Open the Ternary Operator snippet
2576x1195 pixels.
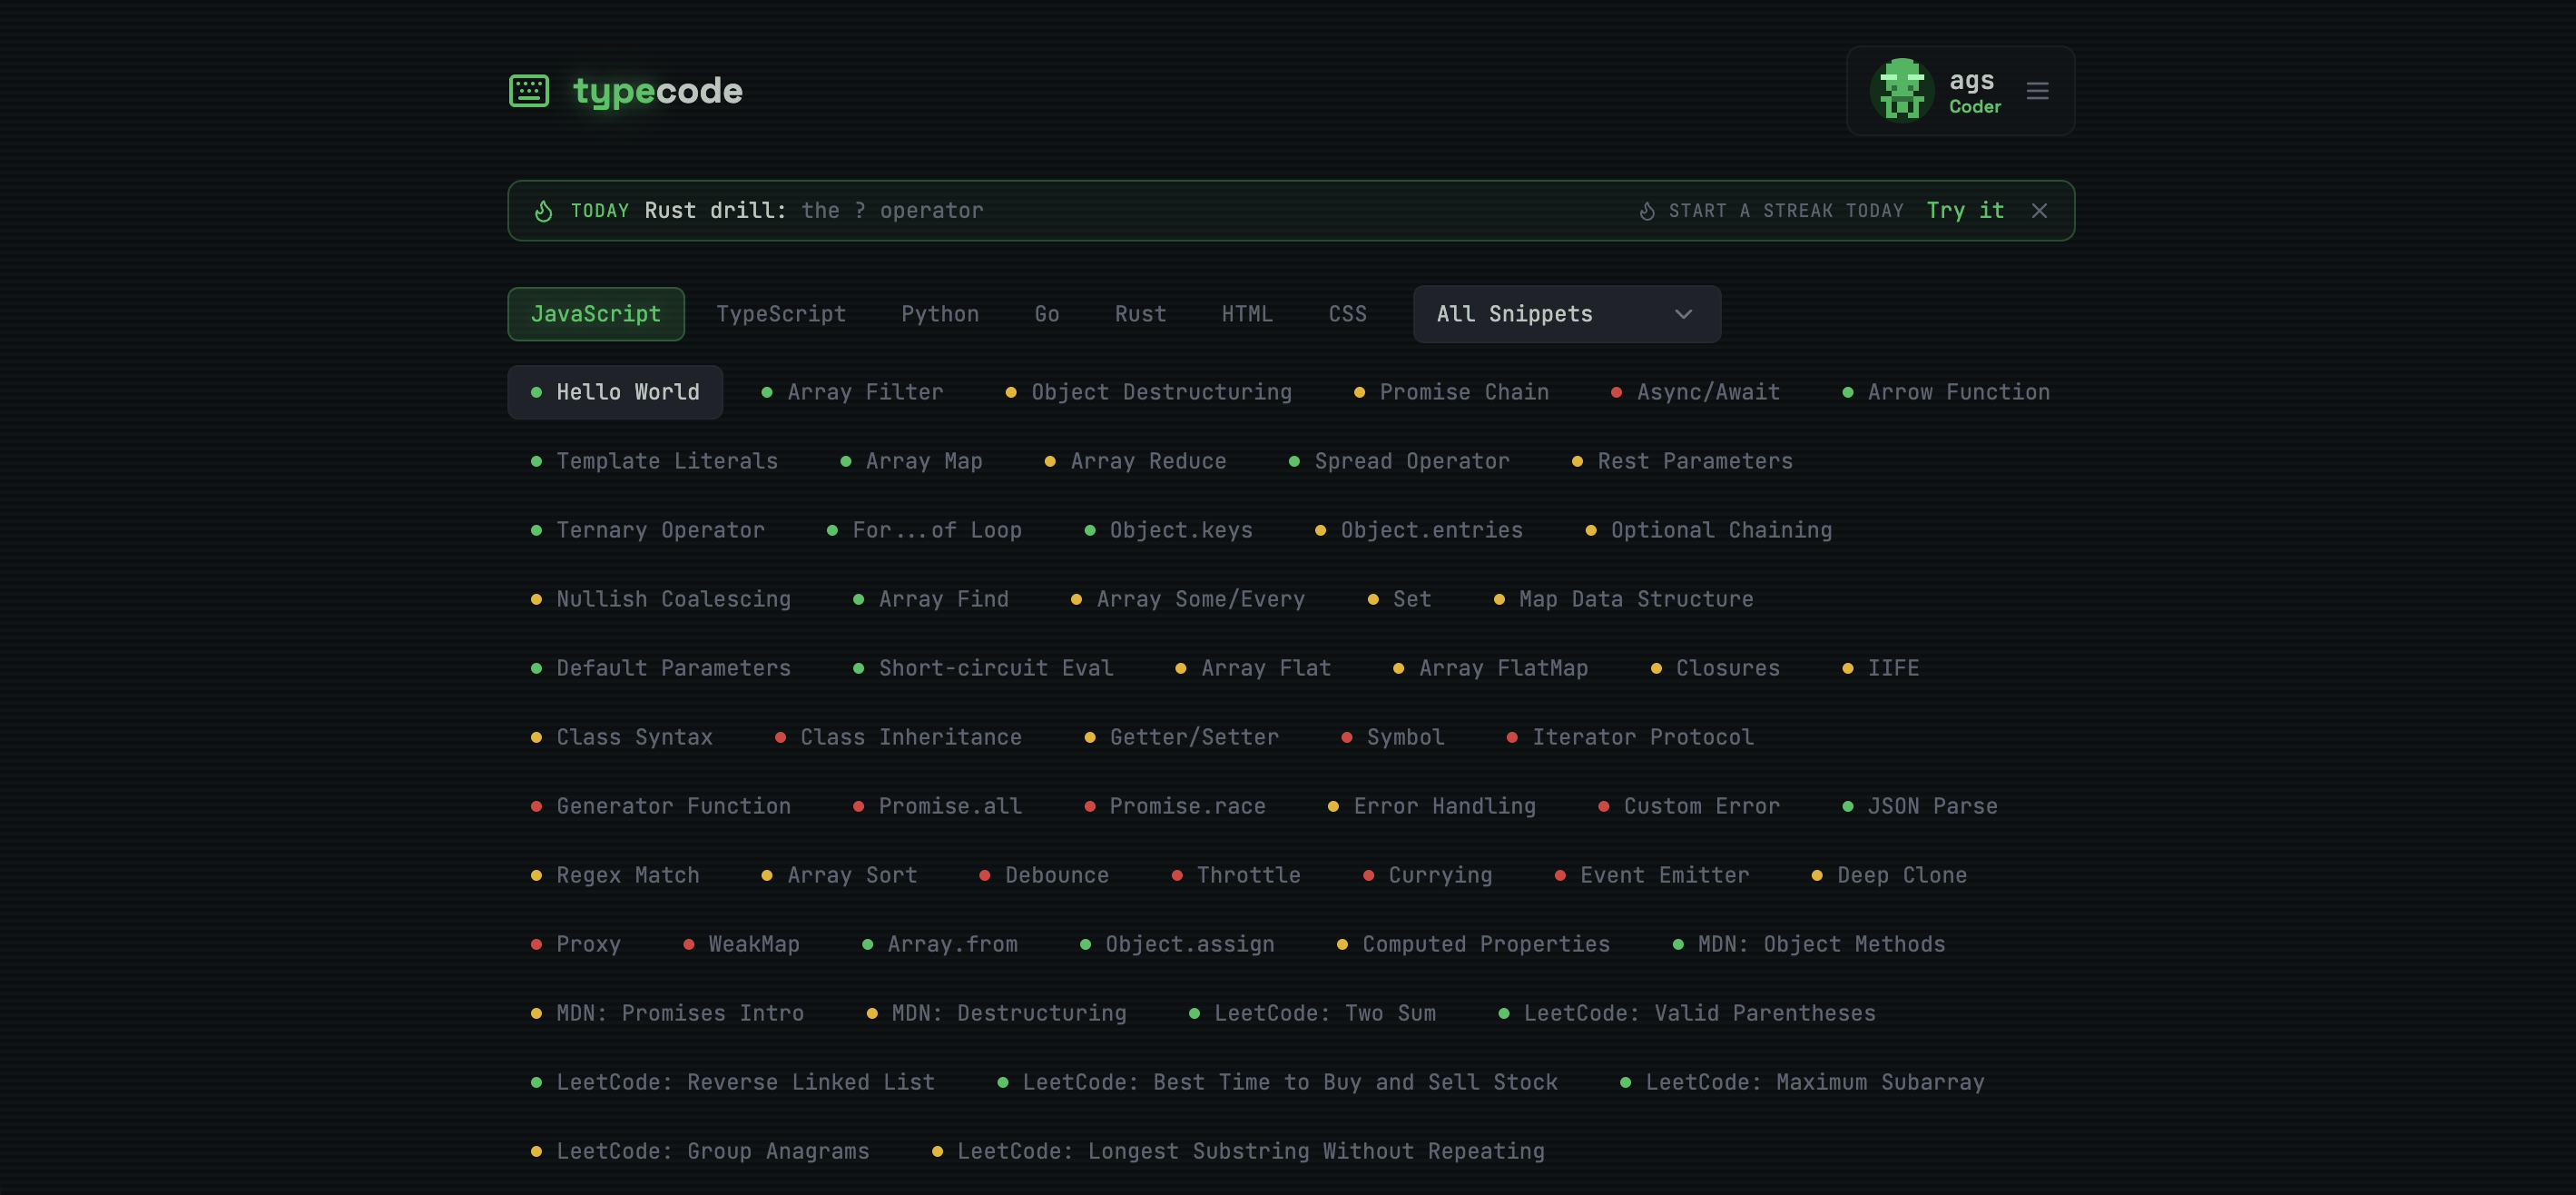click(x=648, y=530)
